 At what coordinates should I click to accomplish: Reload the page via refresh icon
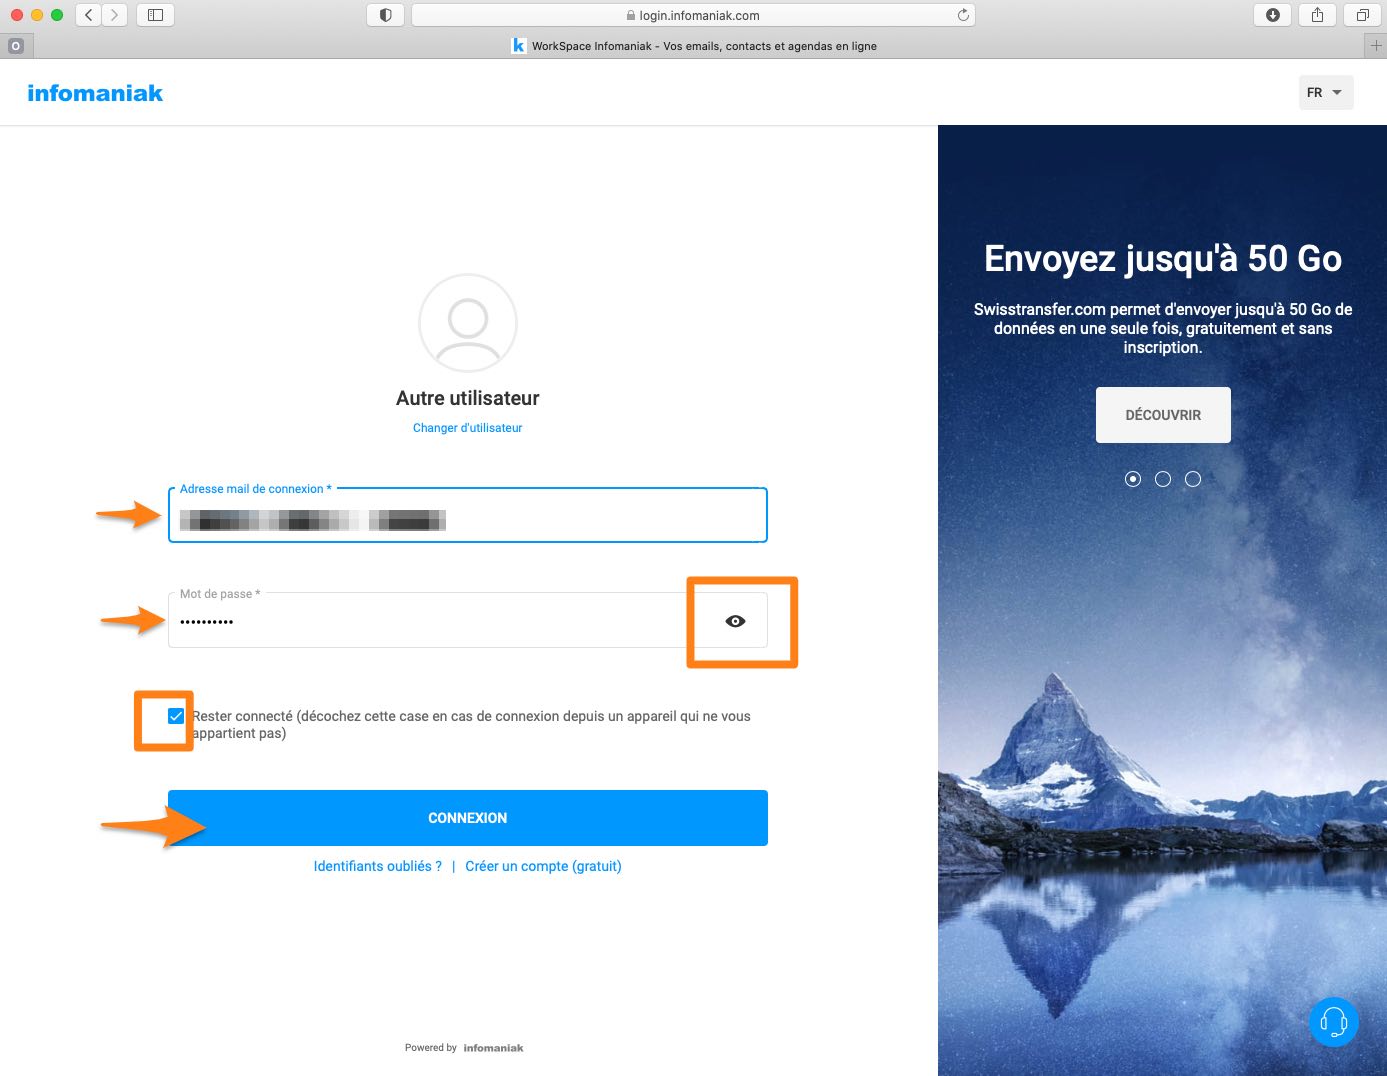pyautogui.click(x=963, y=15)
